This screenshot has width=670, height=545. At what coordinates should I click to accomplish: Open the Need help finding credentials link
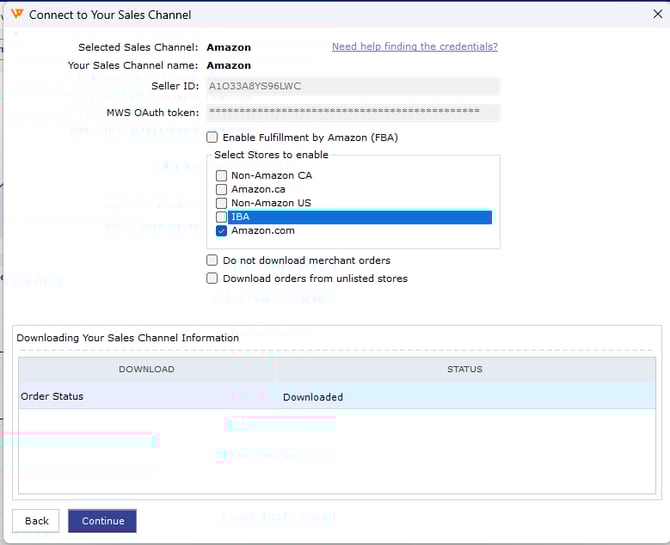coord(414,47)
